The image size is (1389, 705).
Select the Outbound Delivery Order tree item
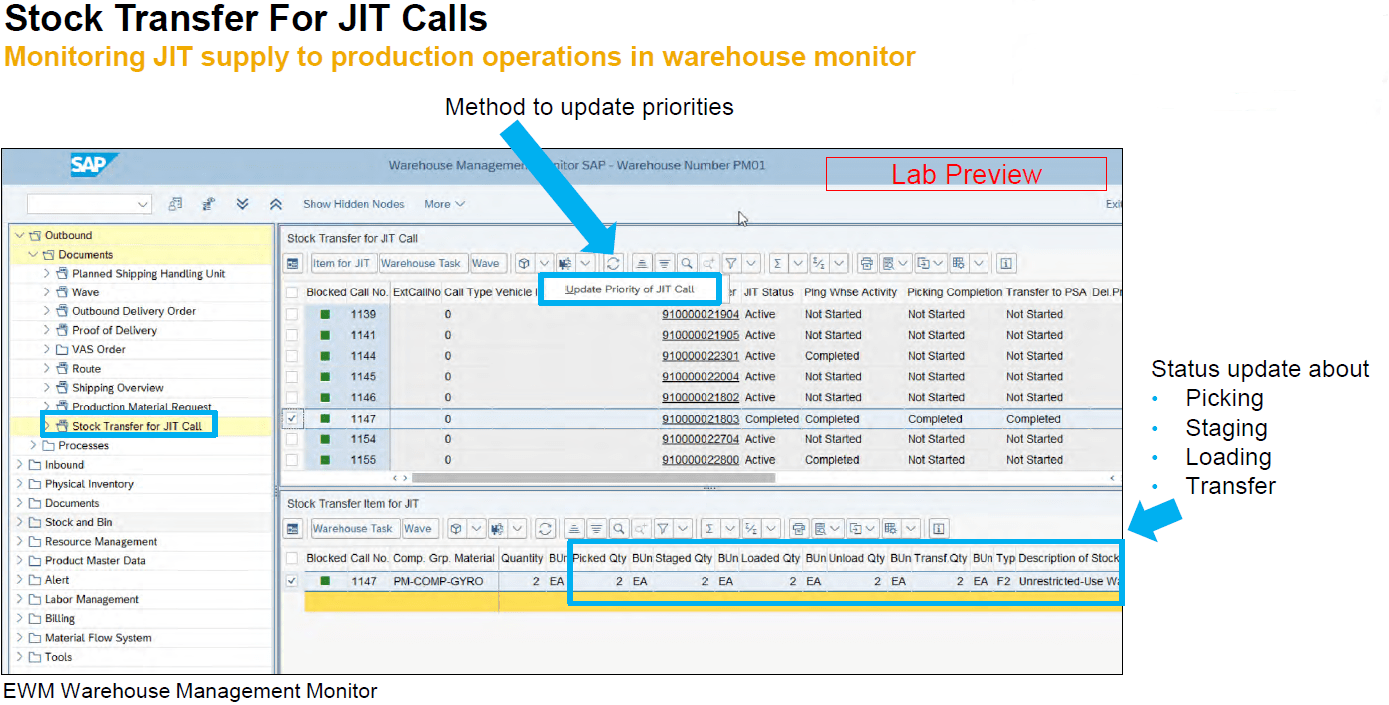click(x=134, y=311)
